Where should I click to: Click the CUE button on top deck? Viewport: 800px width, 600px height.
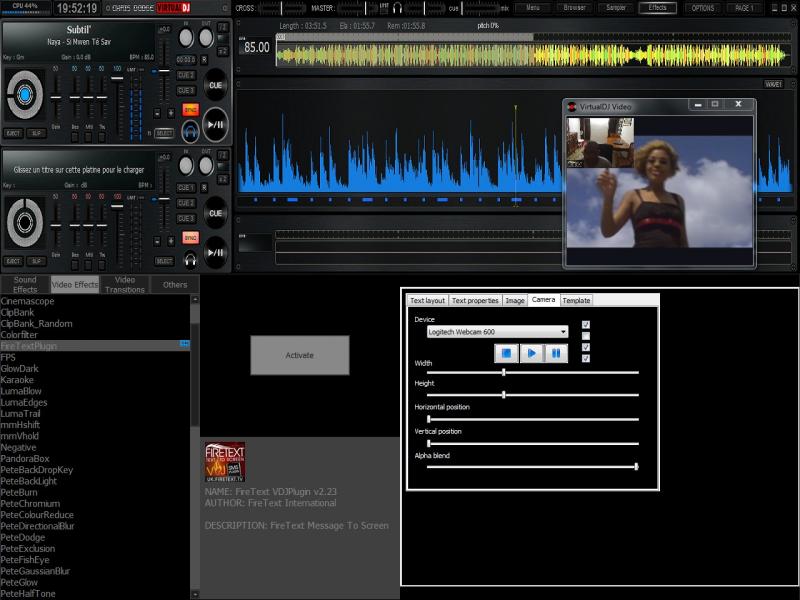coord(215,85)
